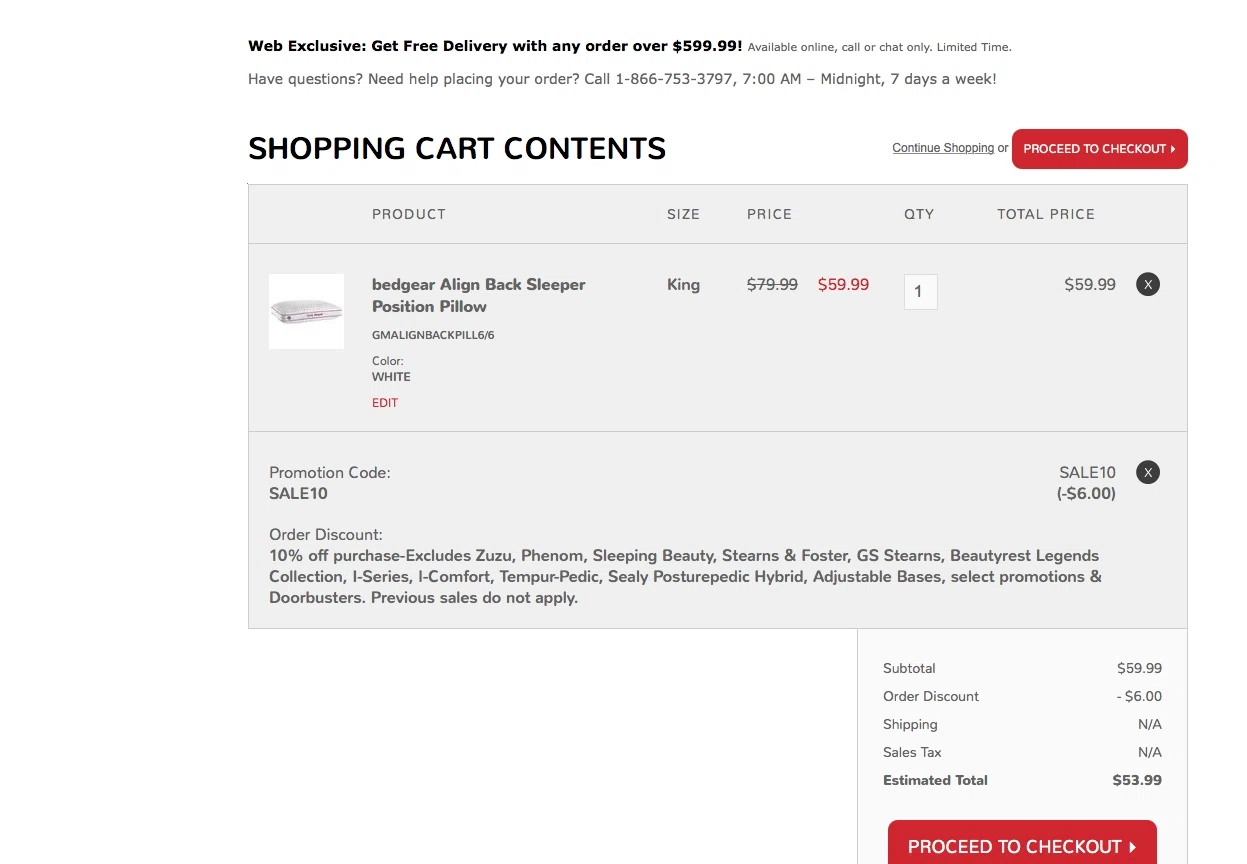Screen dimensions: 1247x864
Task: Click the SIZE column header
Action: [x=684, y=214]
